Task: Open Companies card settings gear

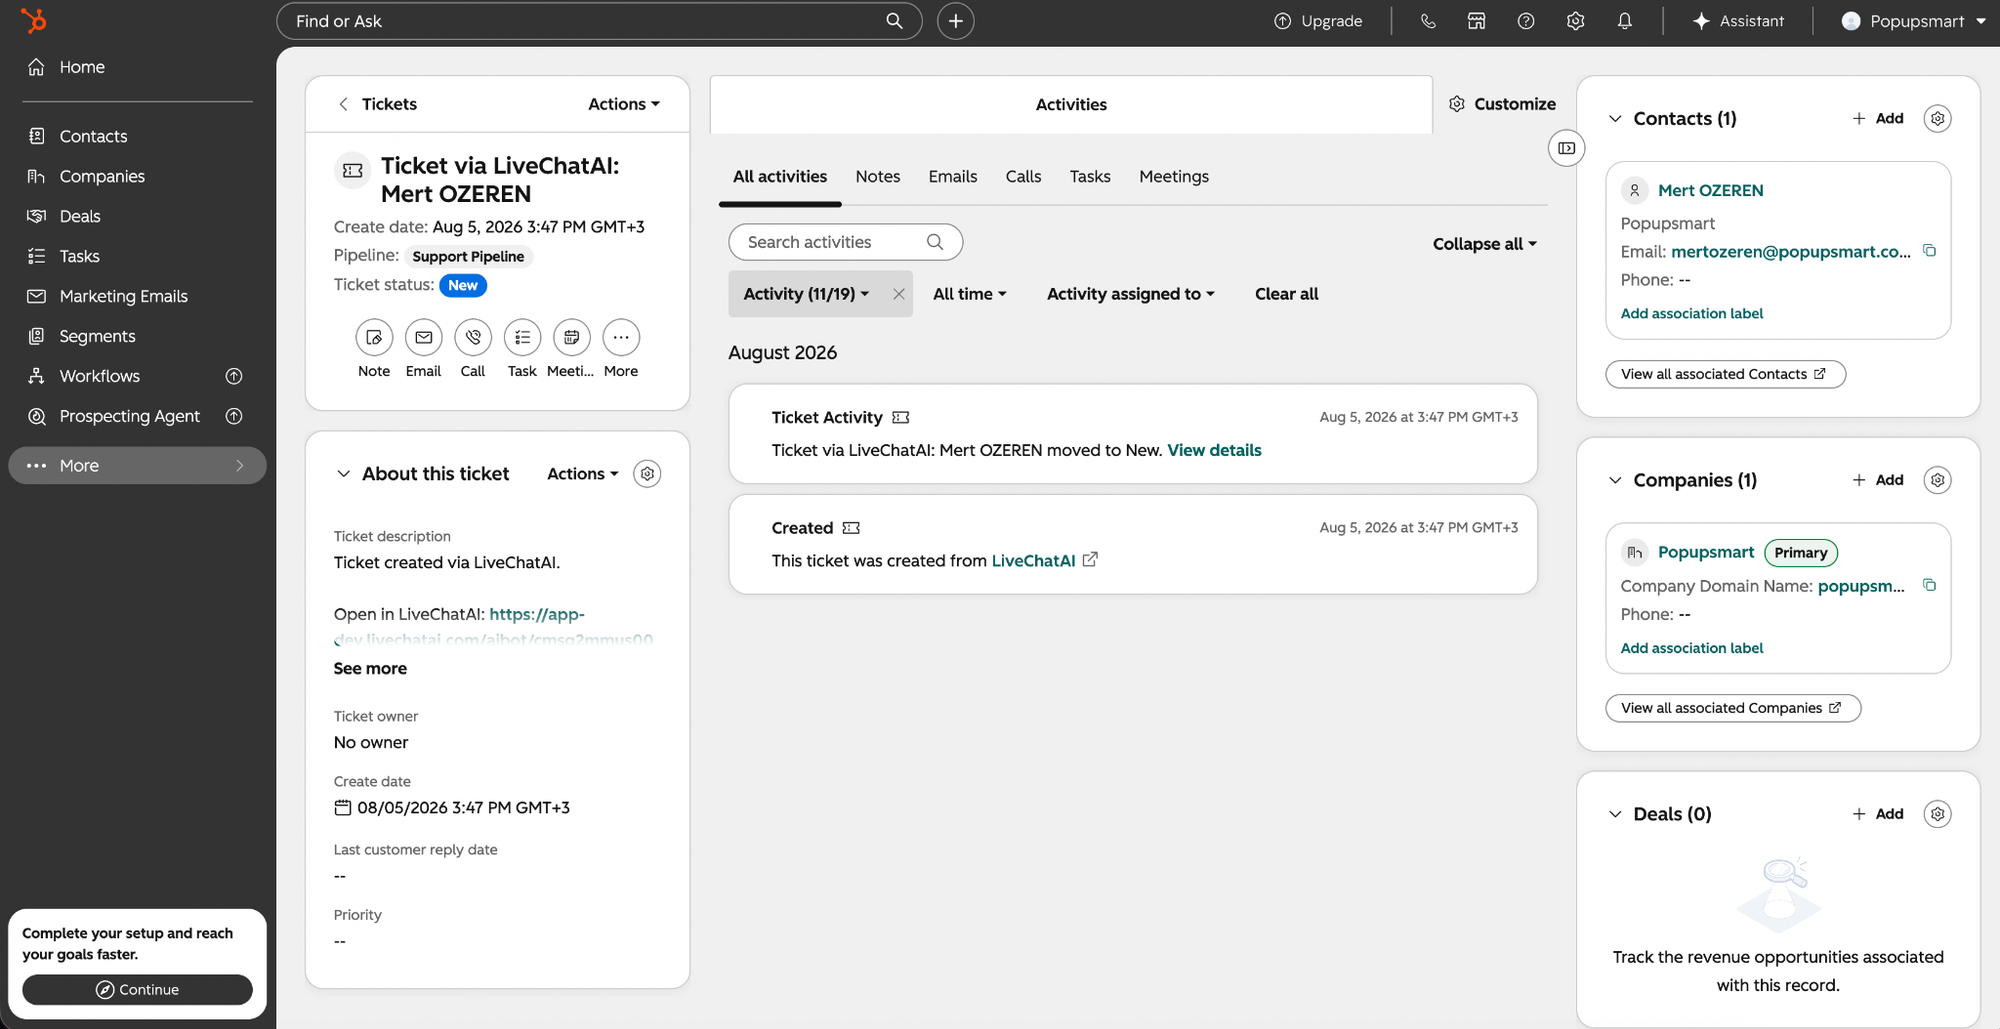Action: click(1937, 480)
